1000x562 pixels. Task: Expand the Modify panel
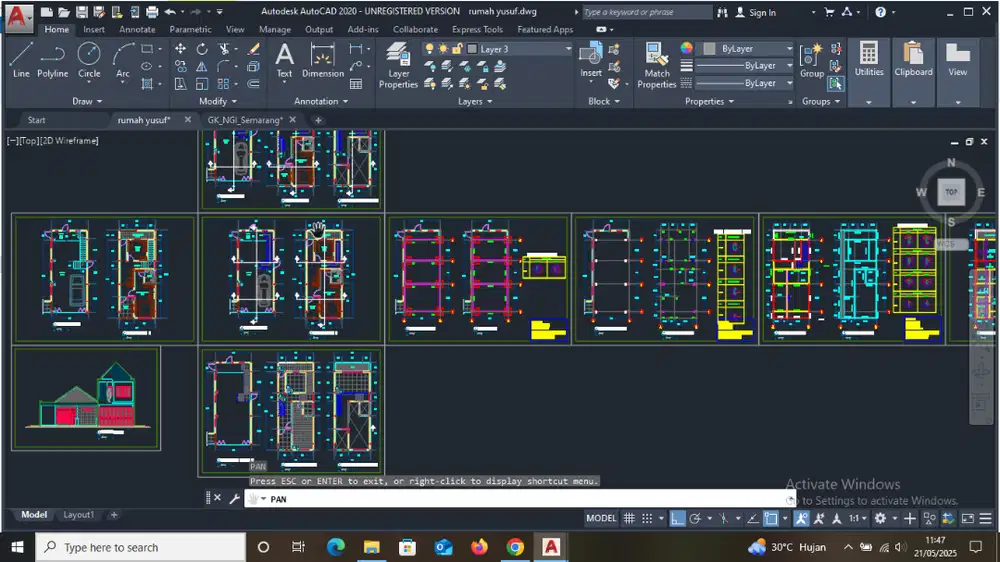click(217, 101)
